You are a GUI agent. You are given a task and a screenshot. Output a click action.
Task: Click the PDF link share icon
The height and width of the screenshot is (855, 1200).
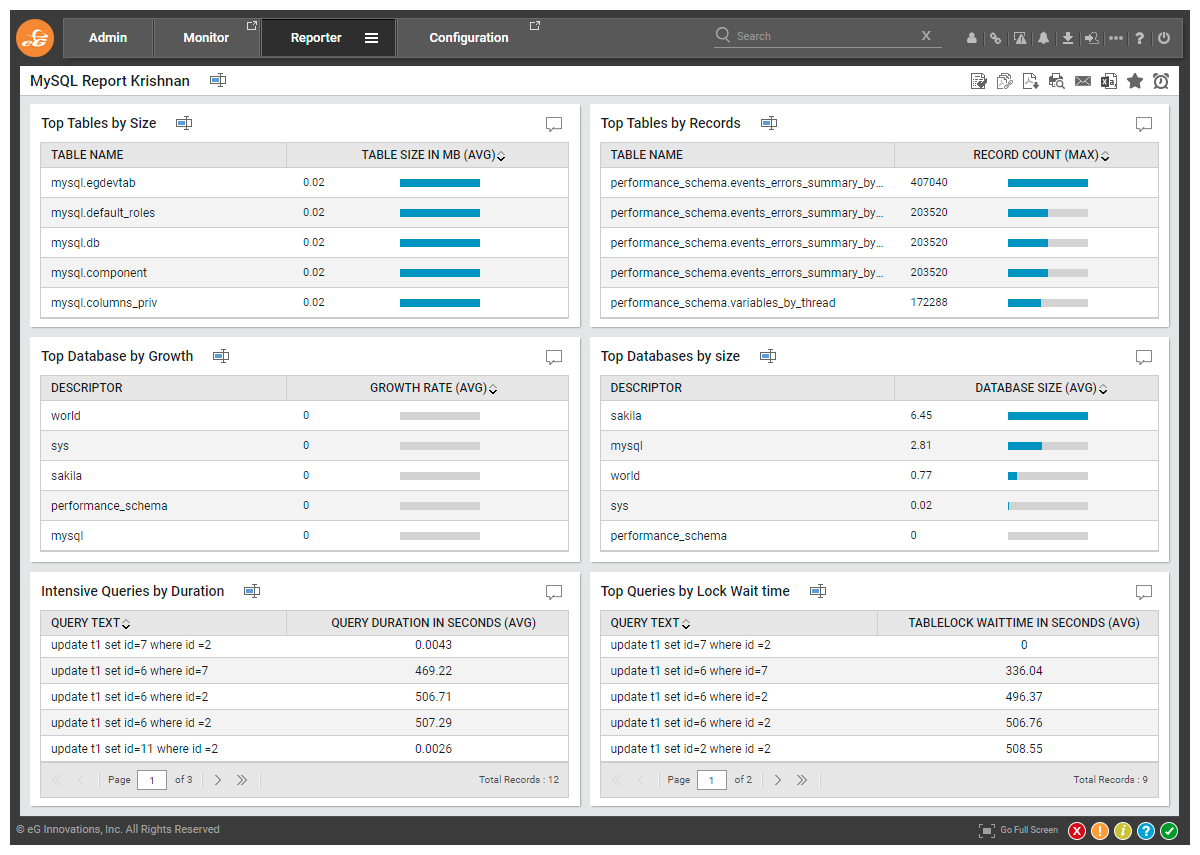(1005, 81)
